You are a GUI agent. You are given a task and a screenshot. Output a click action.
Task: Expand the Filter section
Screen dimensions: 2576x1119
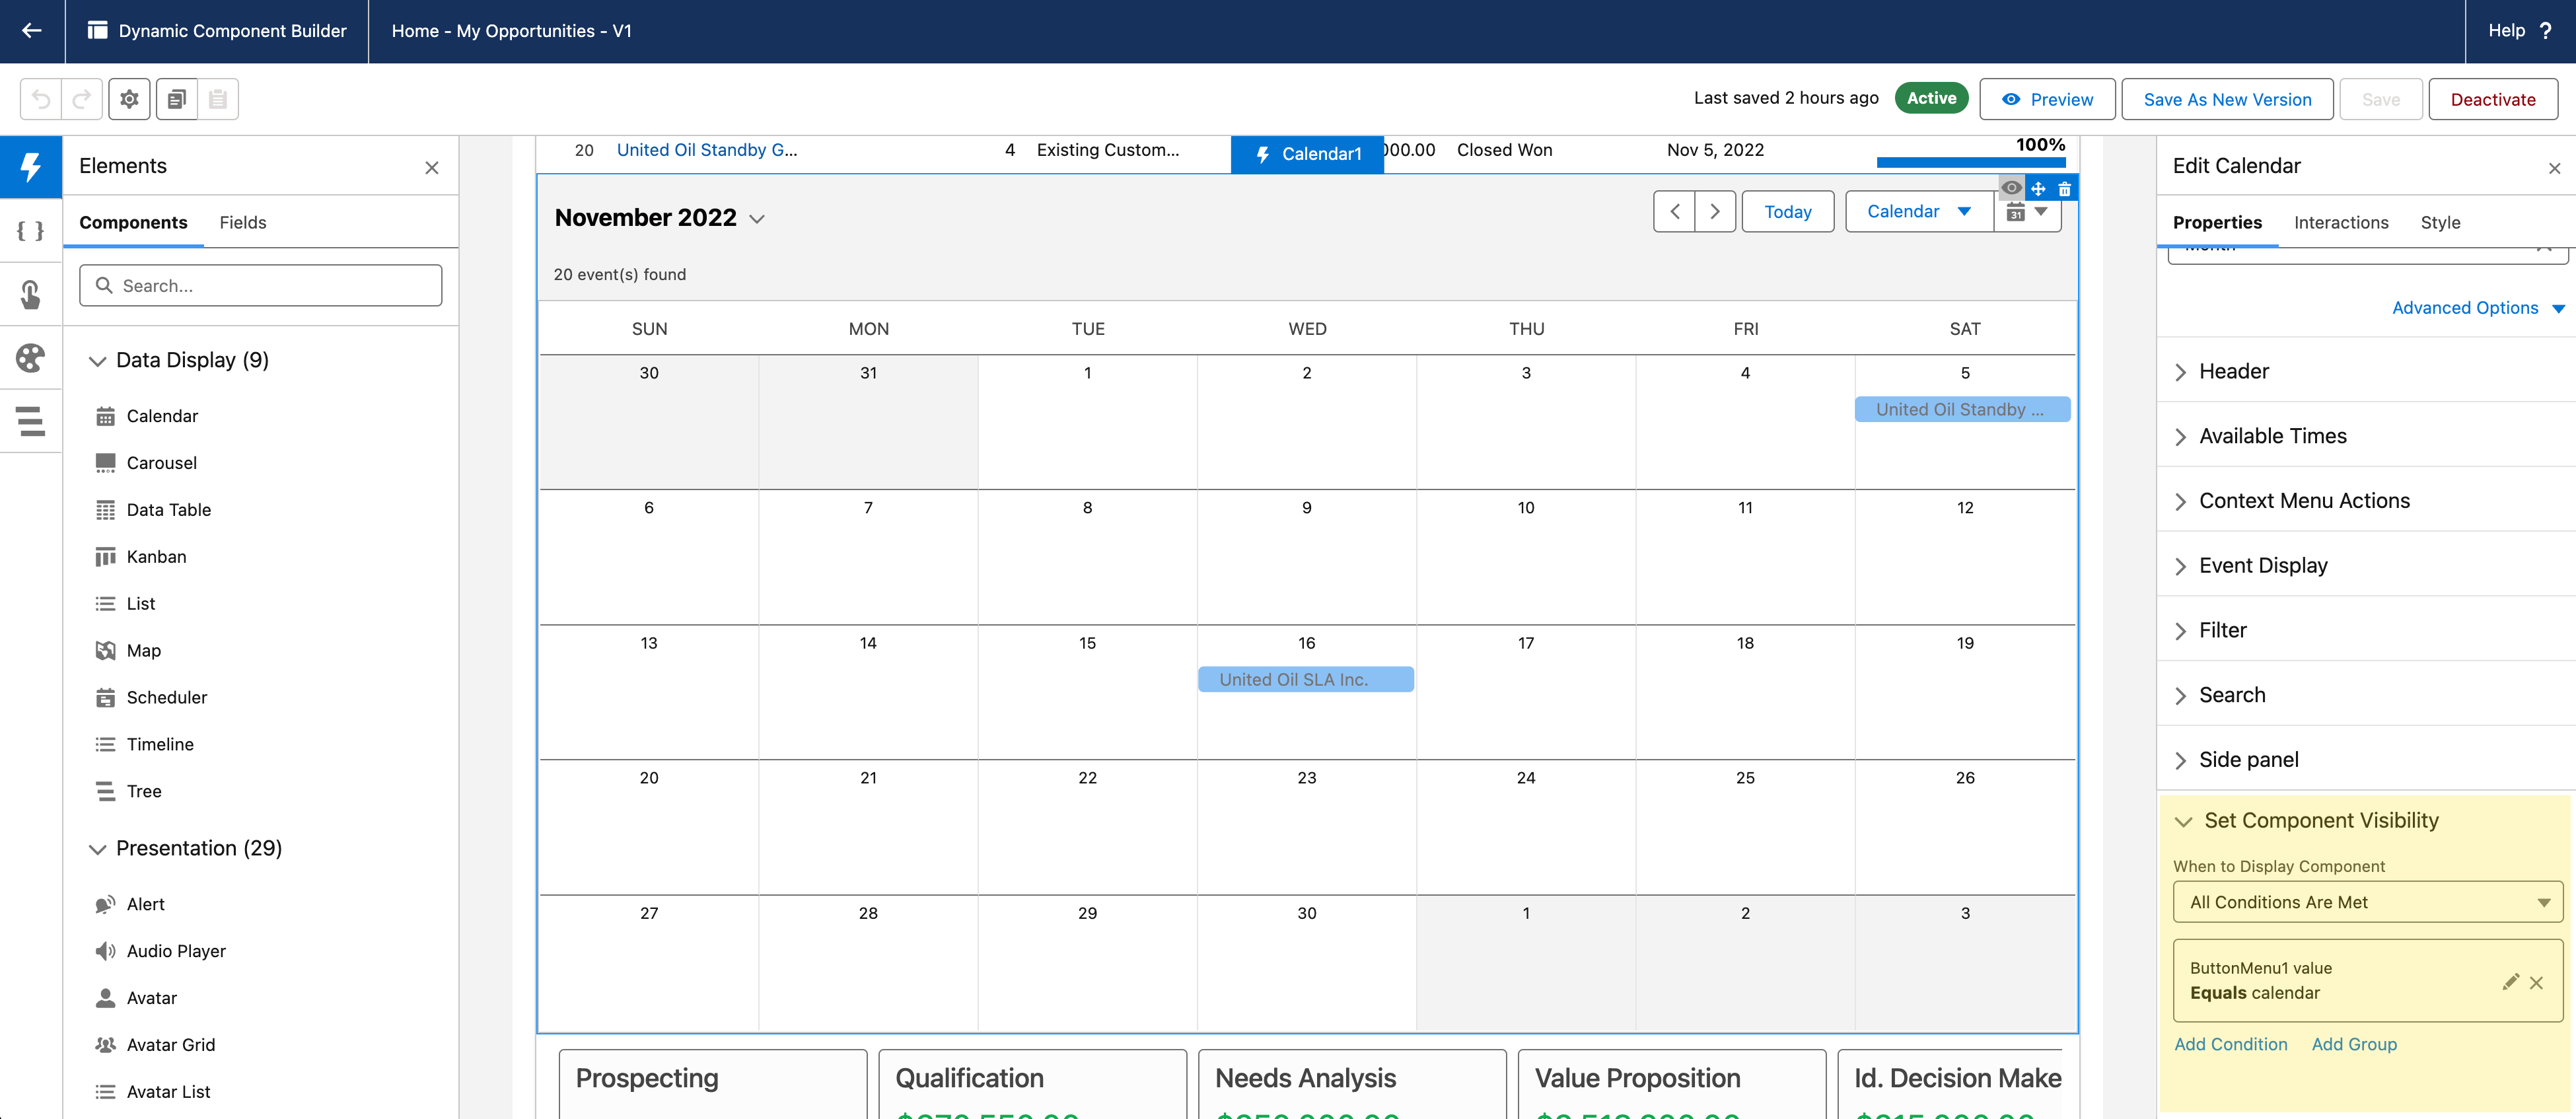2365,631
